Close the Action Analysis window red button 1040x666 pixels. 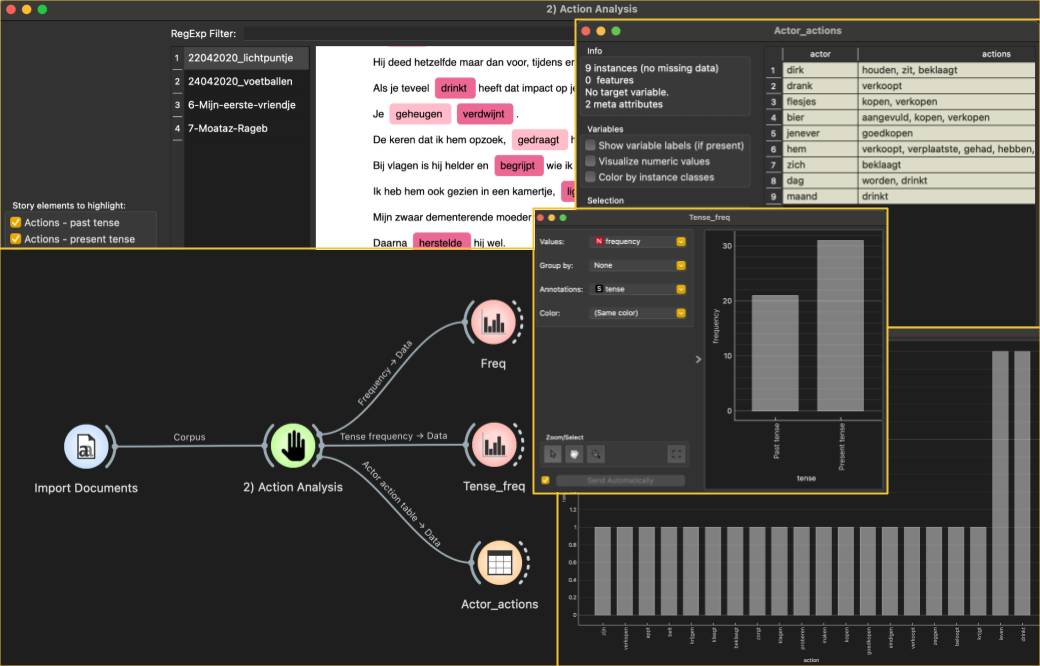coord(11,9)
